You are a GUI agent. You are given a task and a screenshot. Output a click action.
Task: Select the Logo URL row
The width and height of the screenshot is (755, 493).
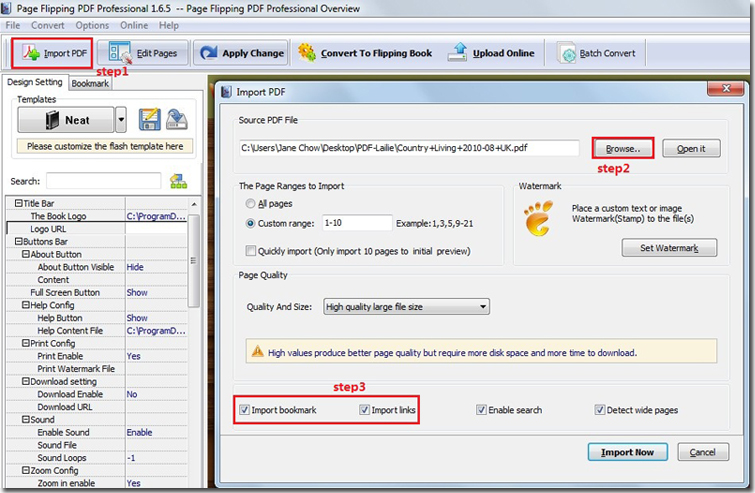97,229
